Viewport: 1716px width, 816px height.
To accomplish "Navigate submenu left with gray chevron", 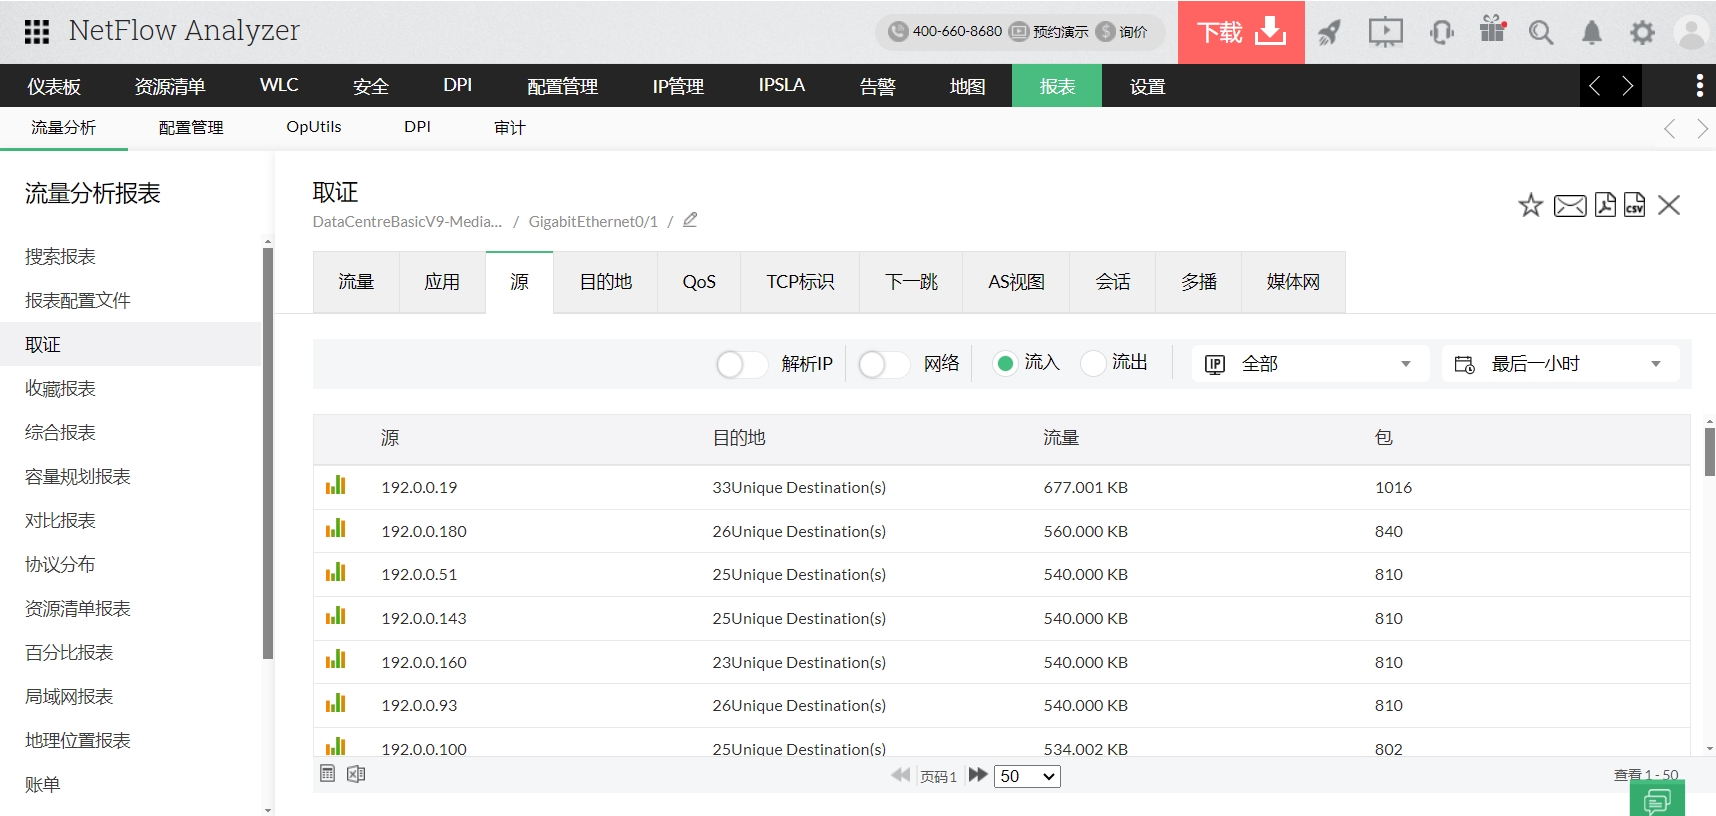I will 1669,129.
